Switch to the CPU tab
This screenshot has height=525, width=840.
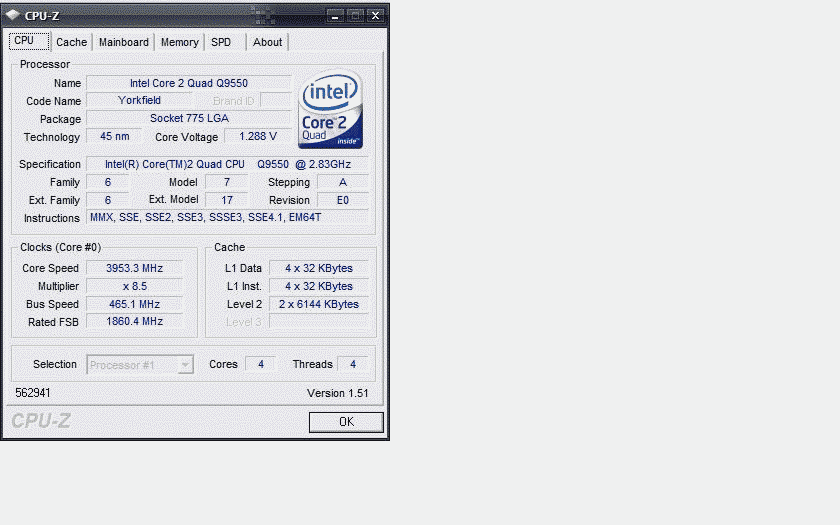click(x=29, y=41)
